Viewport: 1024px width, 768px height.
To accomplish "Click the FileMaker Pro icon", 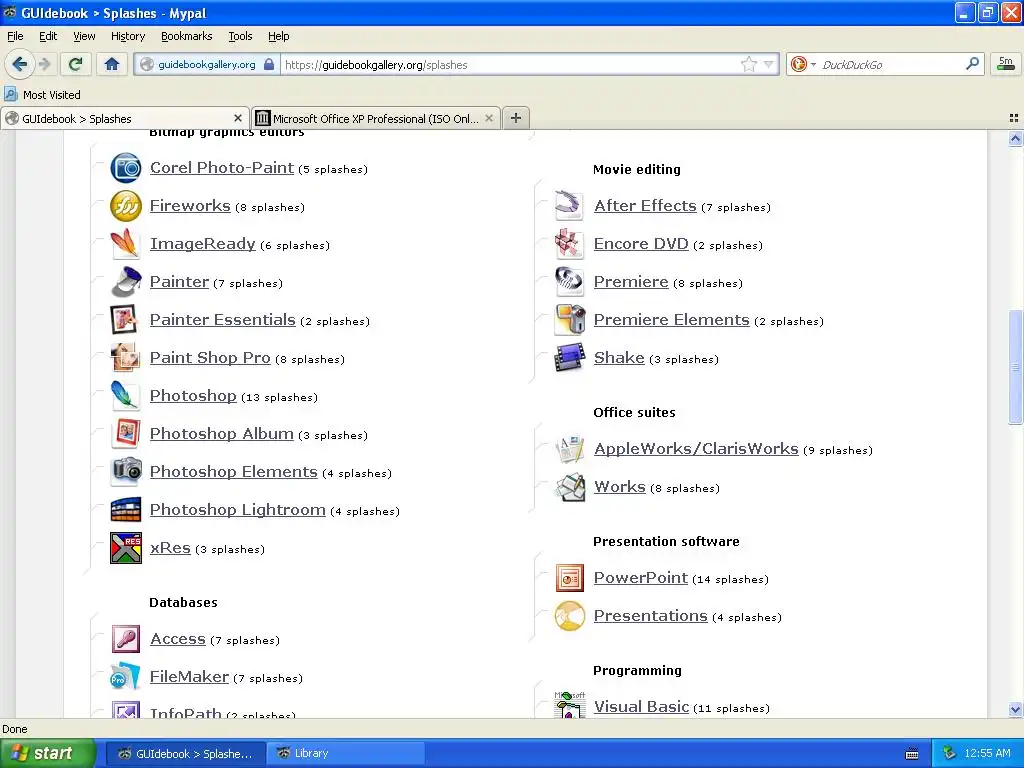I will pos(125,676).
